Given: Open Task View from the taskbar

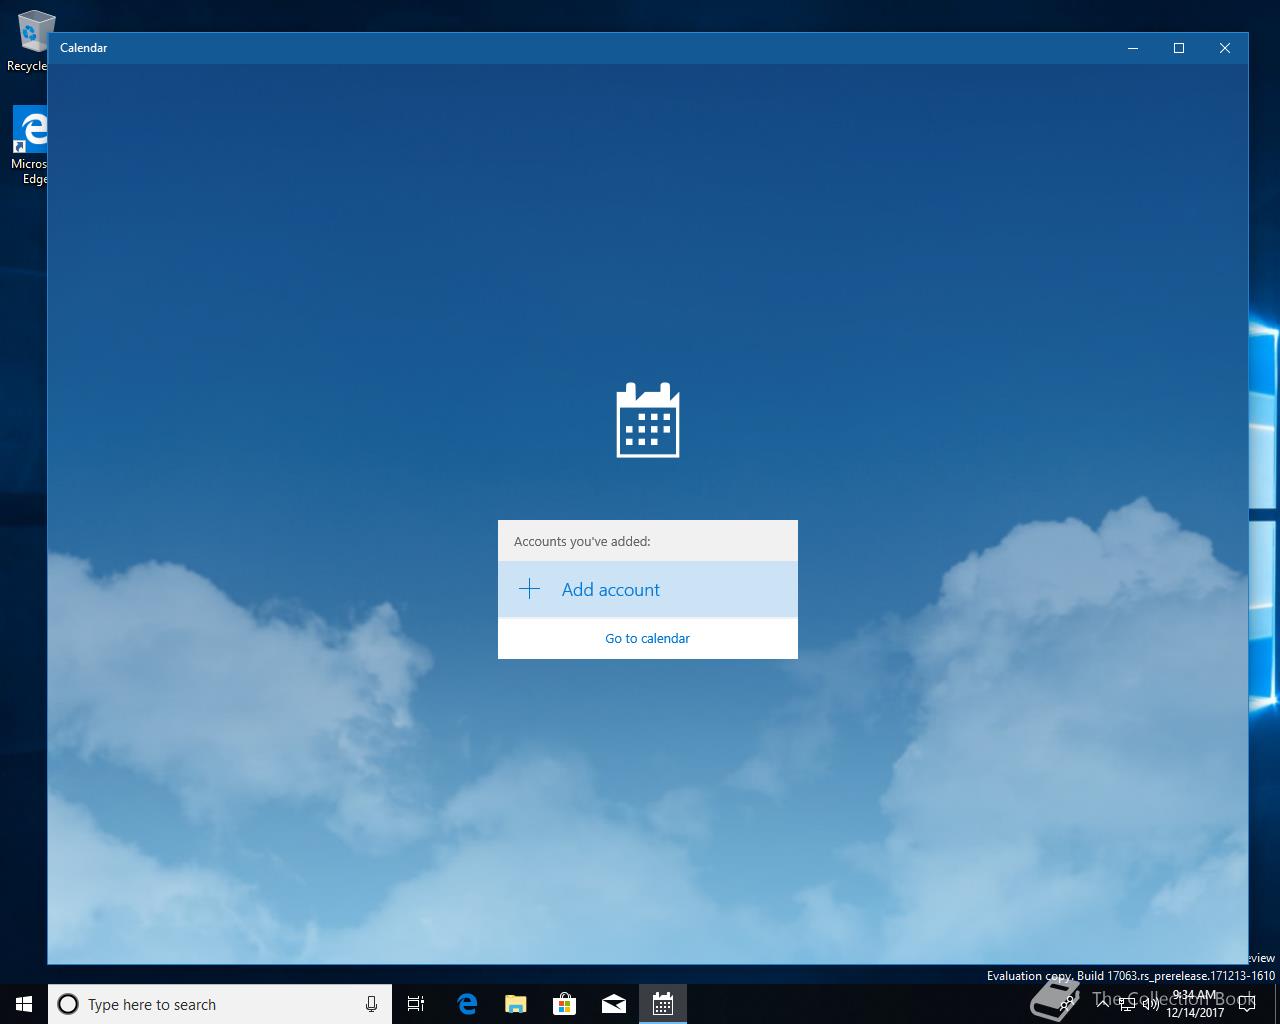Looking at the screenshot, I should click(x=416, y=1004).
